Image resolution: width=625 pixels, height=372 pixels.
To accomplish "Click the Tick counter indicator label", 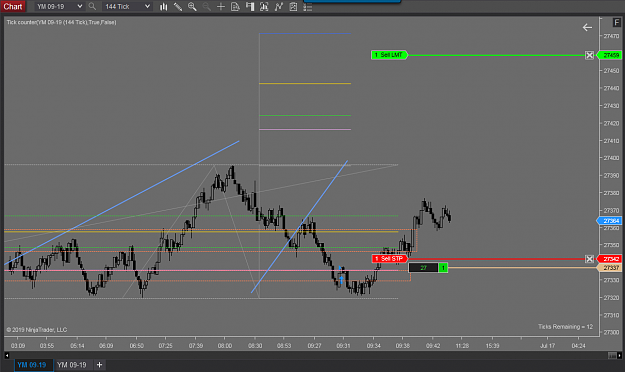I will coord(61,22).
